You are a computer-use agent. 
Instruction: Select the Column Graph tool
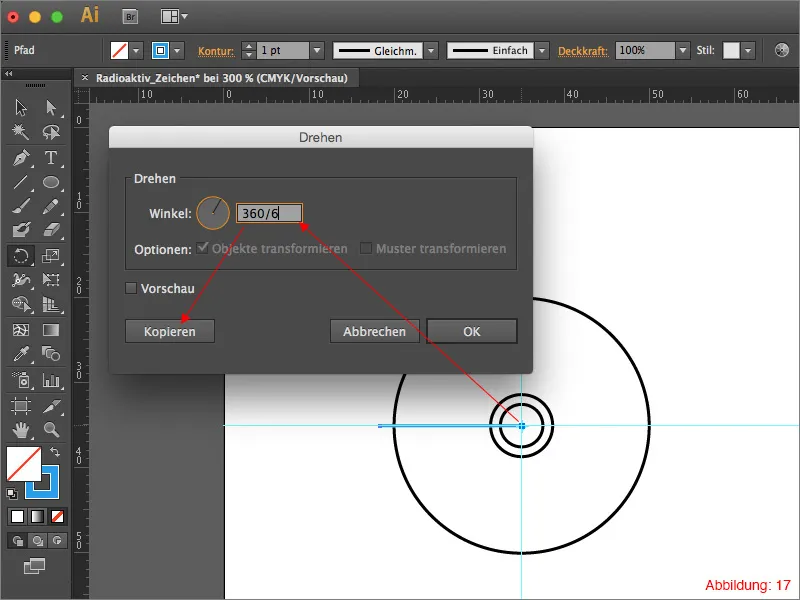pos(51,380)
